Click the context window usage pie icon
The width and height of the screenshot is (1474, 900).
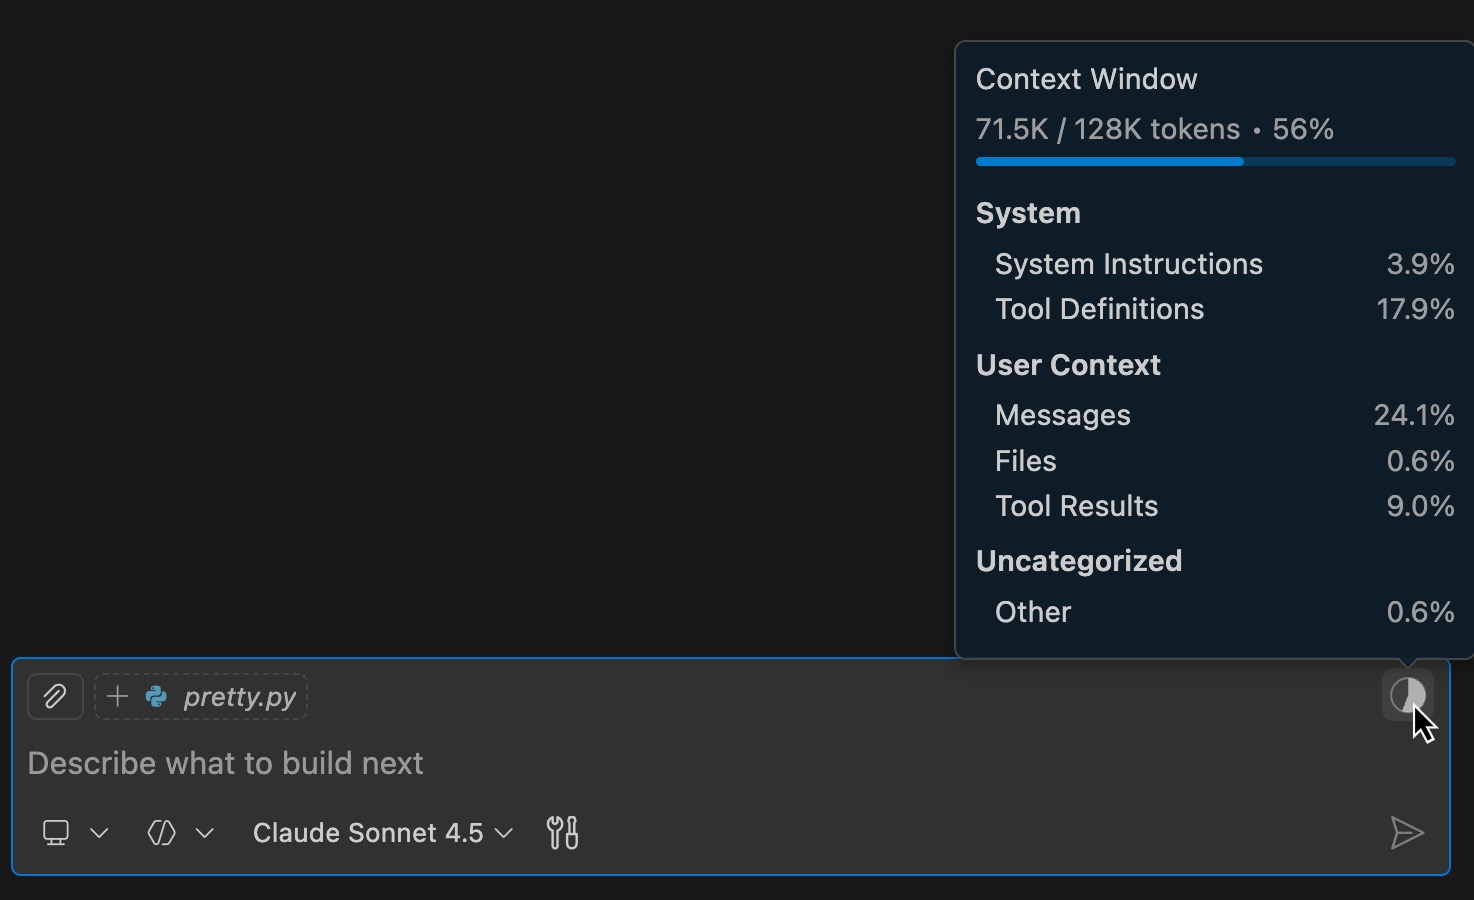tap(1407, 695)
